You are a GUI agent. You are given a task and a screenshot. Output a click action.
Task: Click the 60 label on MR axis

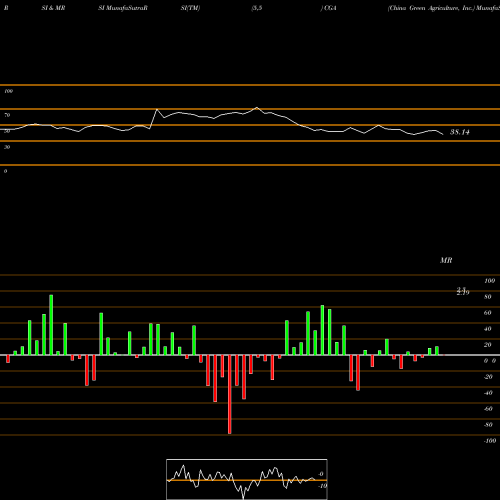[x=488, y=313]
